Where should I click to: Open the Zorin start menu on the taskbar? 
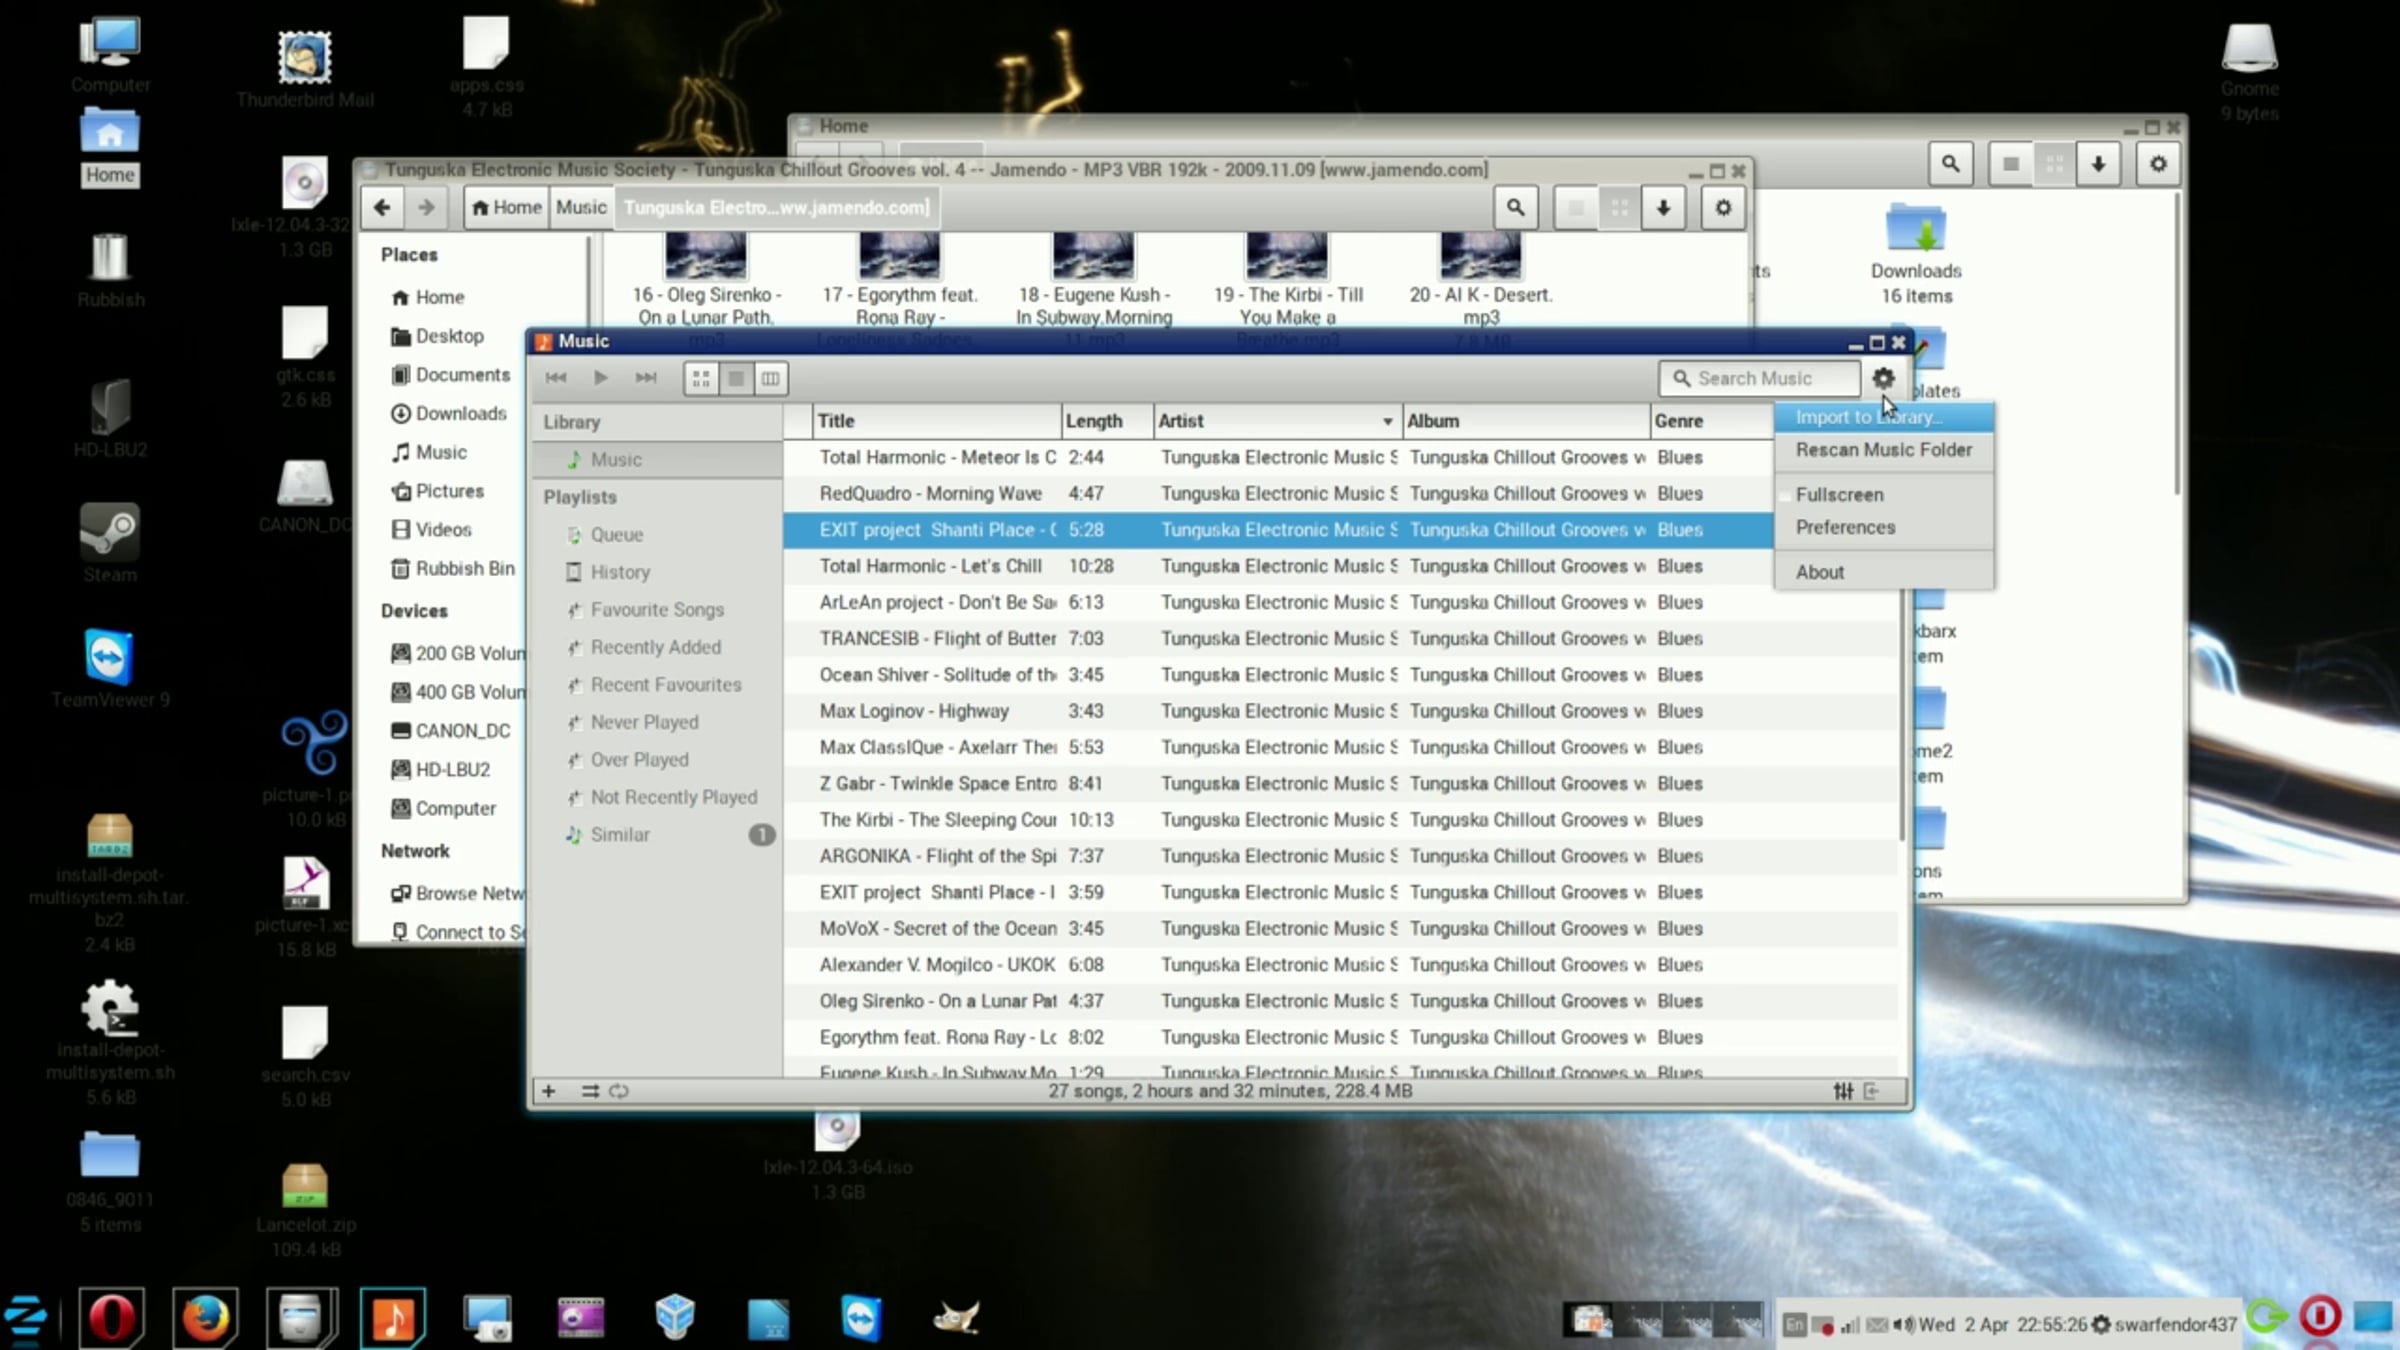tap(26, 1317)
